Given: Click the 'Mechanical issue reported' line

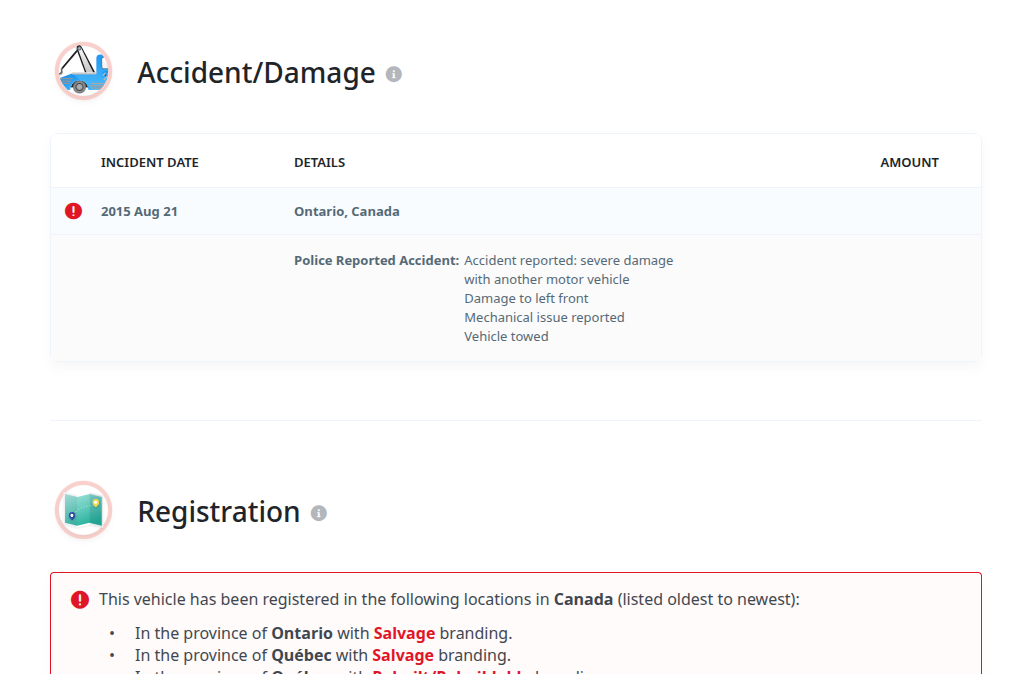Looking at the screenshot, I should point(544,318).
